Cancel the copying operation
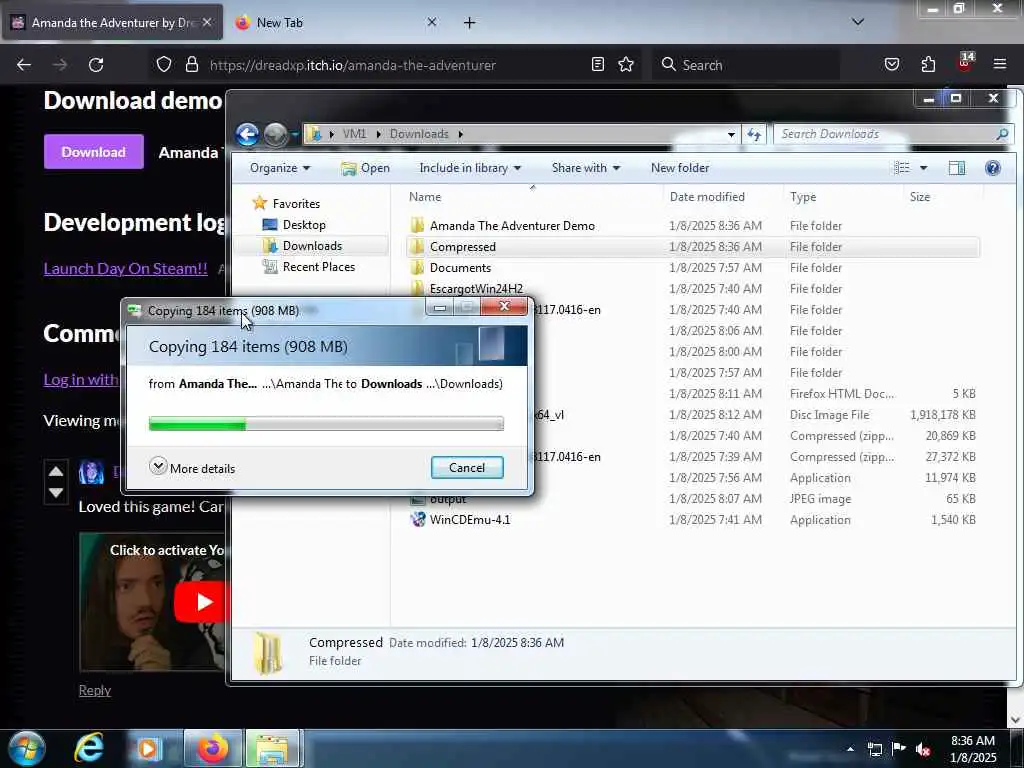Viewport: 1024px width, 768px height. 467,468
